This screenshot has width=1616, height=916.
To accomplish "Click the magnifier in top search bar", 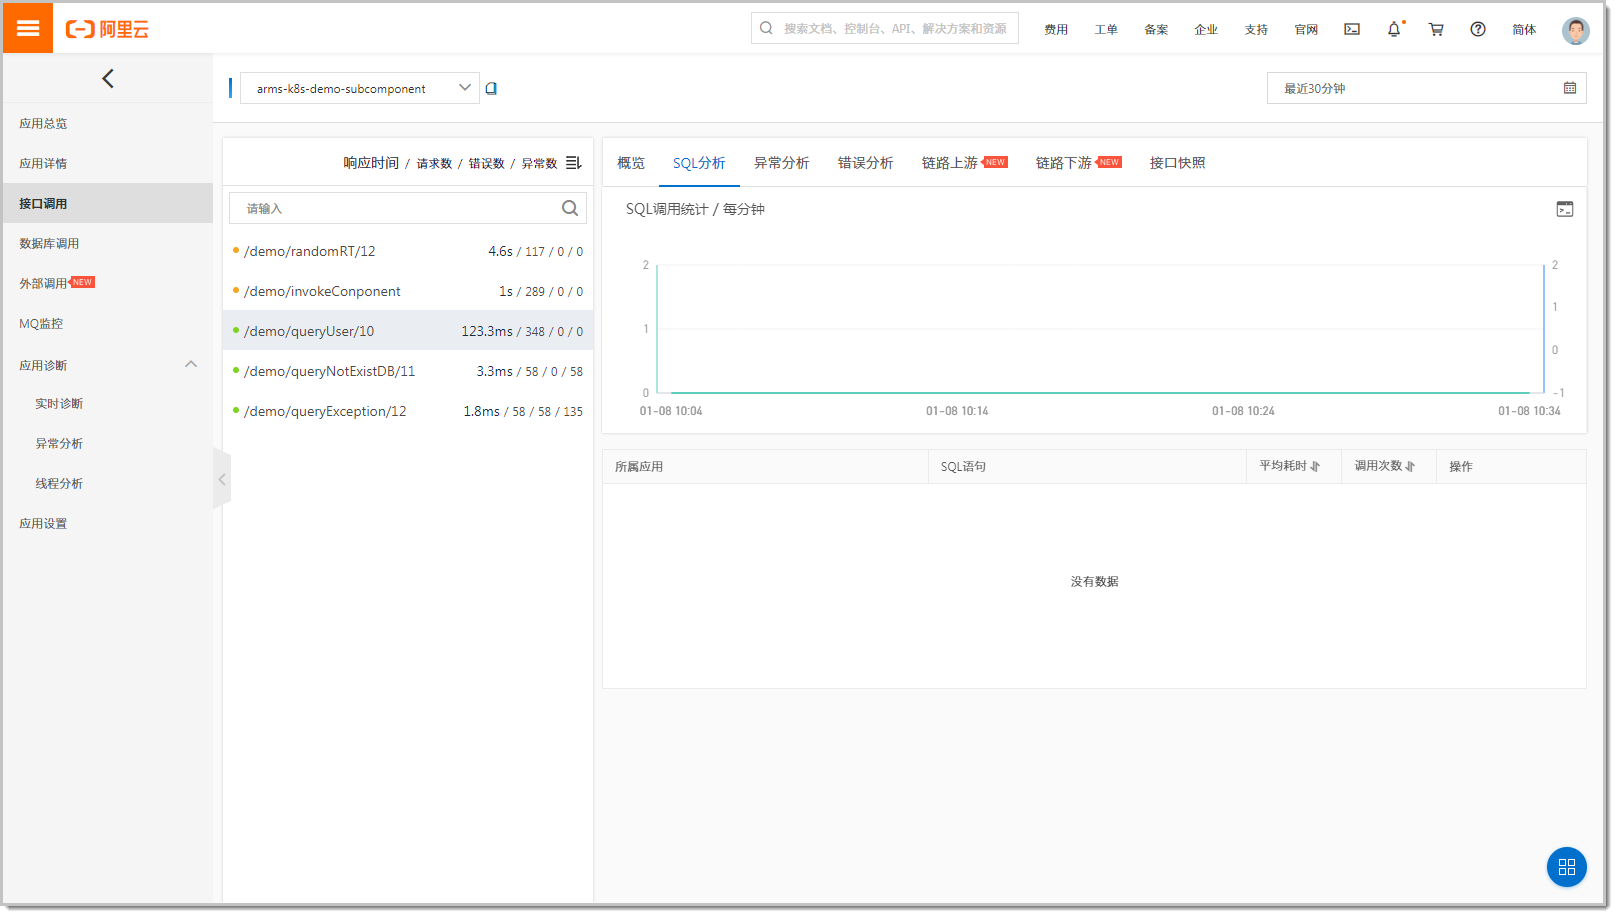I will [x=766, y=28].
